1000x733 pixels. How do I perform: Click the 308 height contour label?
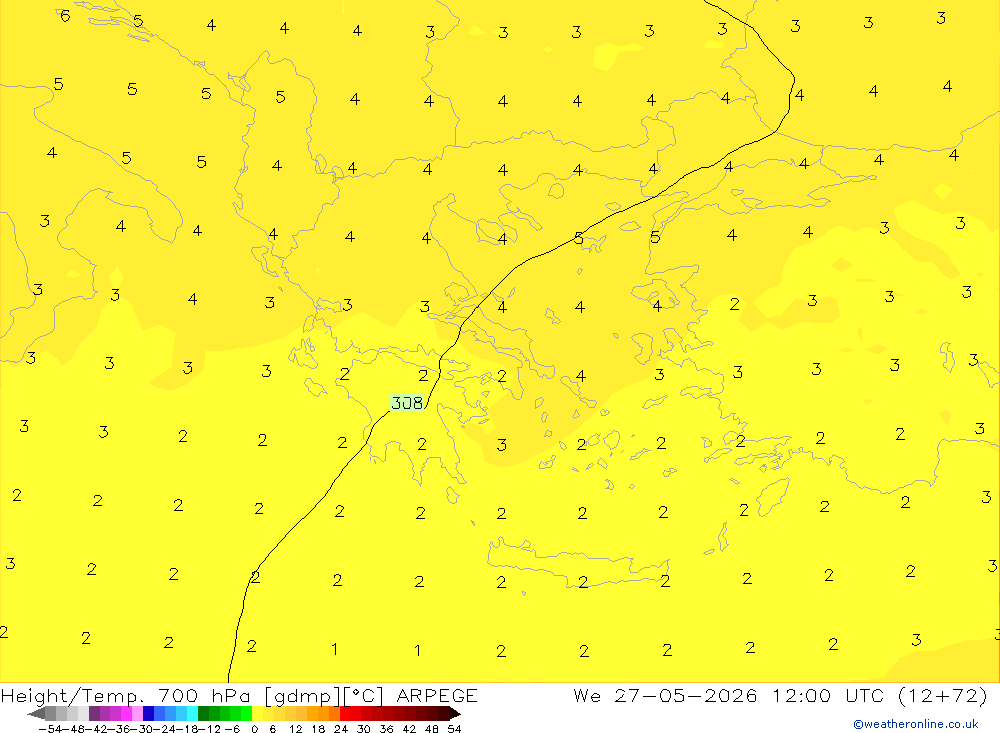tap(407, 403)
